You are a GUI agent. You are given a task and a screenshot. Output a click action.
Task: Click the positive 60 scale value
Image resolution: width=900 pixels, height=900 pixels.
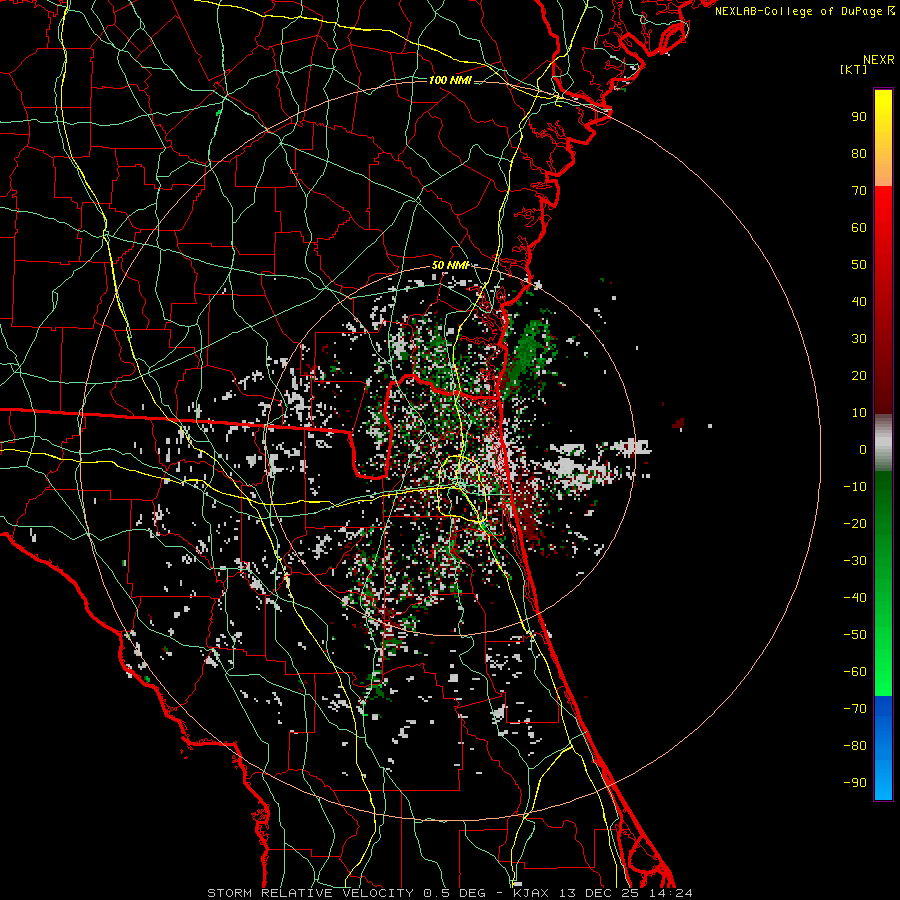(859, 227)
